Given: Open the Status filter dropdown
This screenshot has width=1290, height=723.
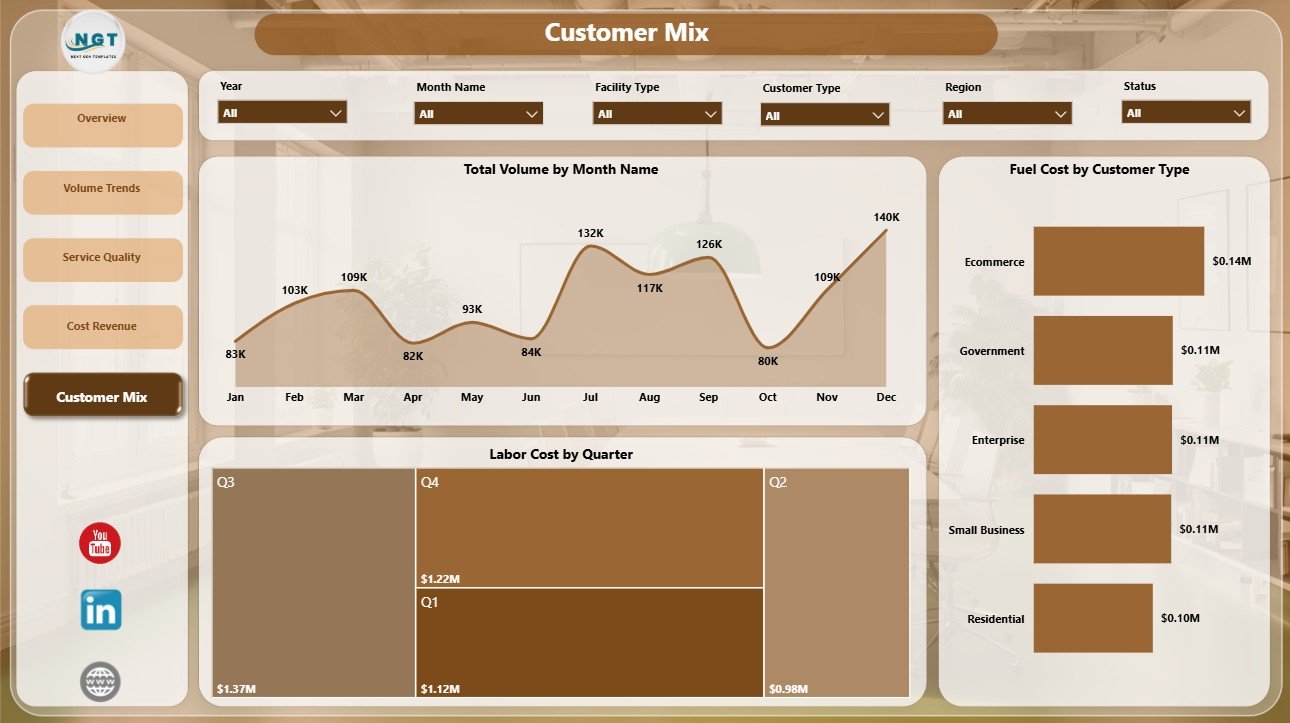Looking at the screenshot, I should [1186, 112].
